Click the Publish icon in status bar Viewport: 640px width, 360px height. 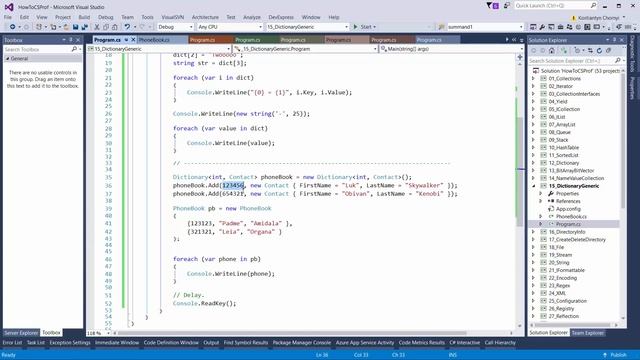605,355
